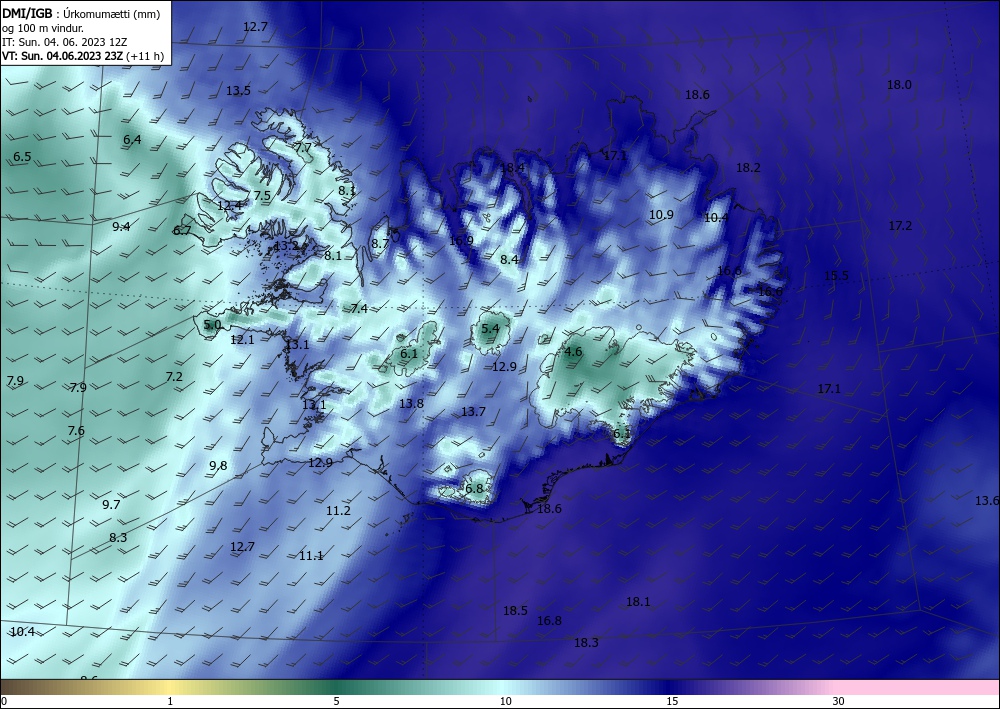Click the 18.4 value on the north coast
The height and width of the screenshot is (709, 1000).
click(512, 168)
